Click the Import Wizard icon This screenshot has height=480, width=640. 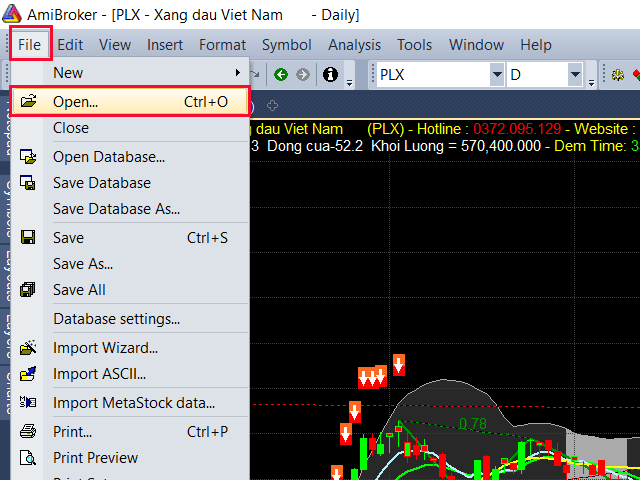pyautogui.click(x=28, y=347)
